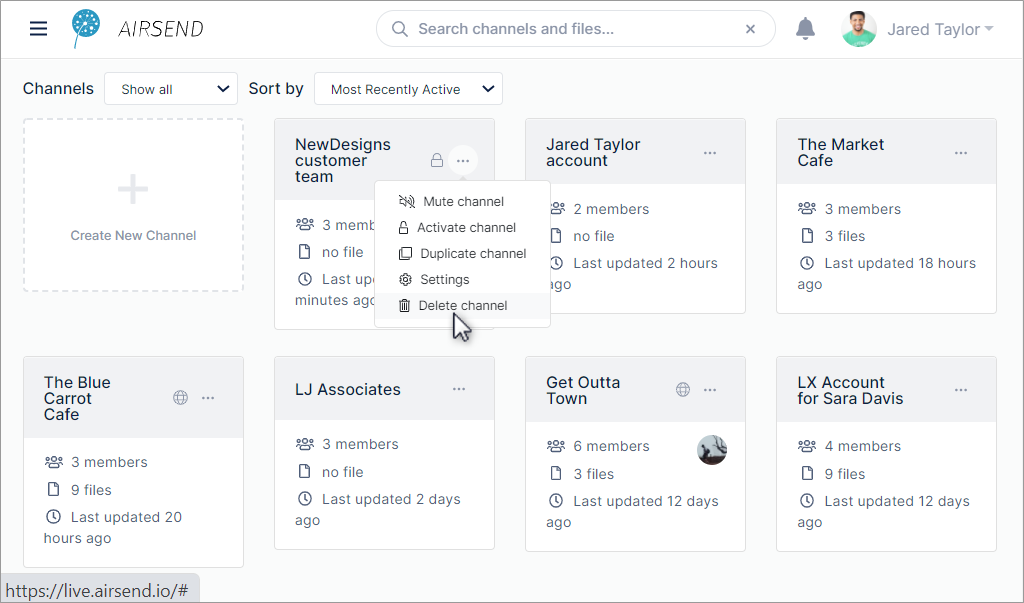This screenshot has width=1024, height=603.
Task: Click the AIRSEND wordmark text
Action: [x=161, y=29]
